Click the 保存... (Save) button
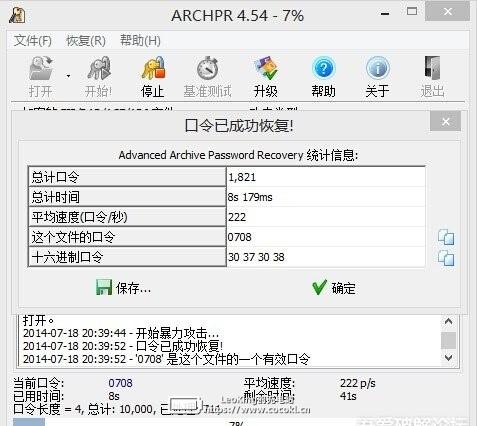The image size is (477, 426). tap(124, 288)
